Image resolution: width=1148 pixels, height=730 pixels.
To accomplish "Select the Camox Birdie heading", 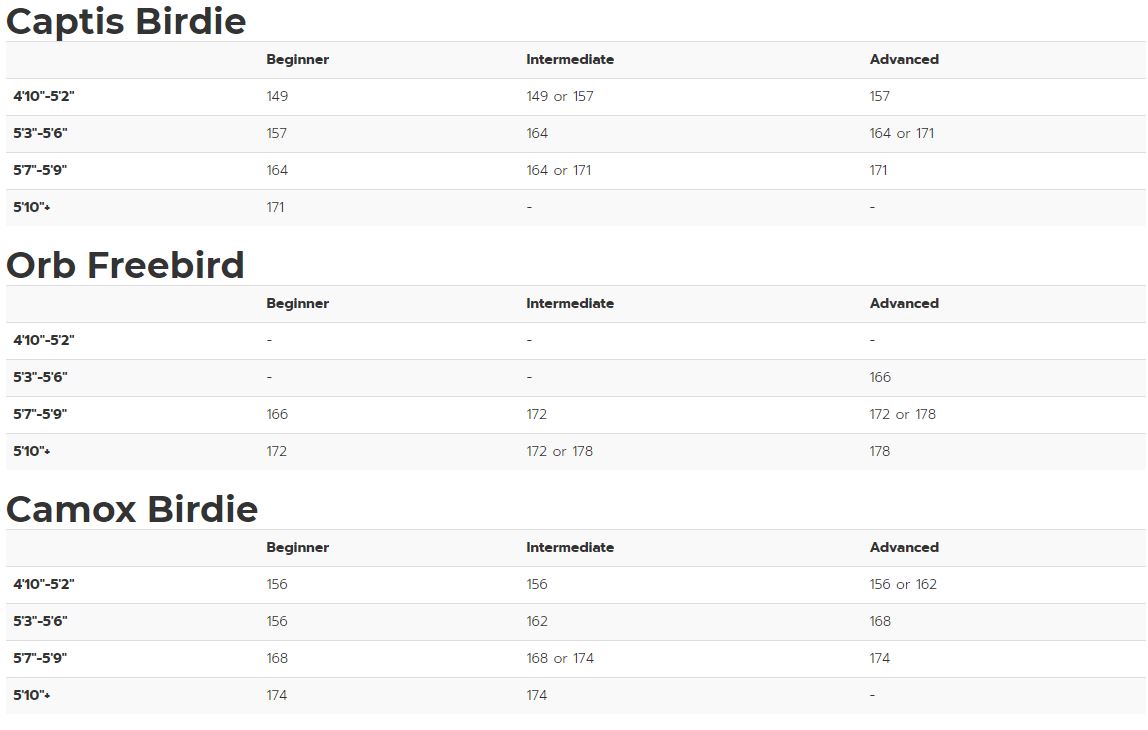I will click(x=132, y=509).
